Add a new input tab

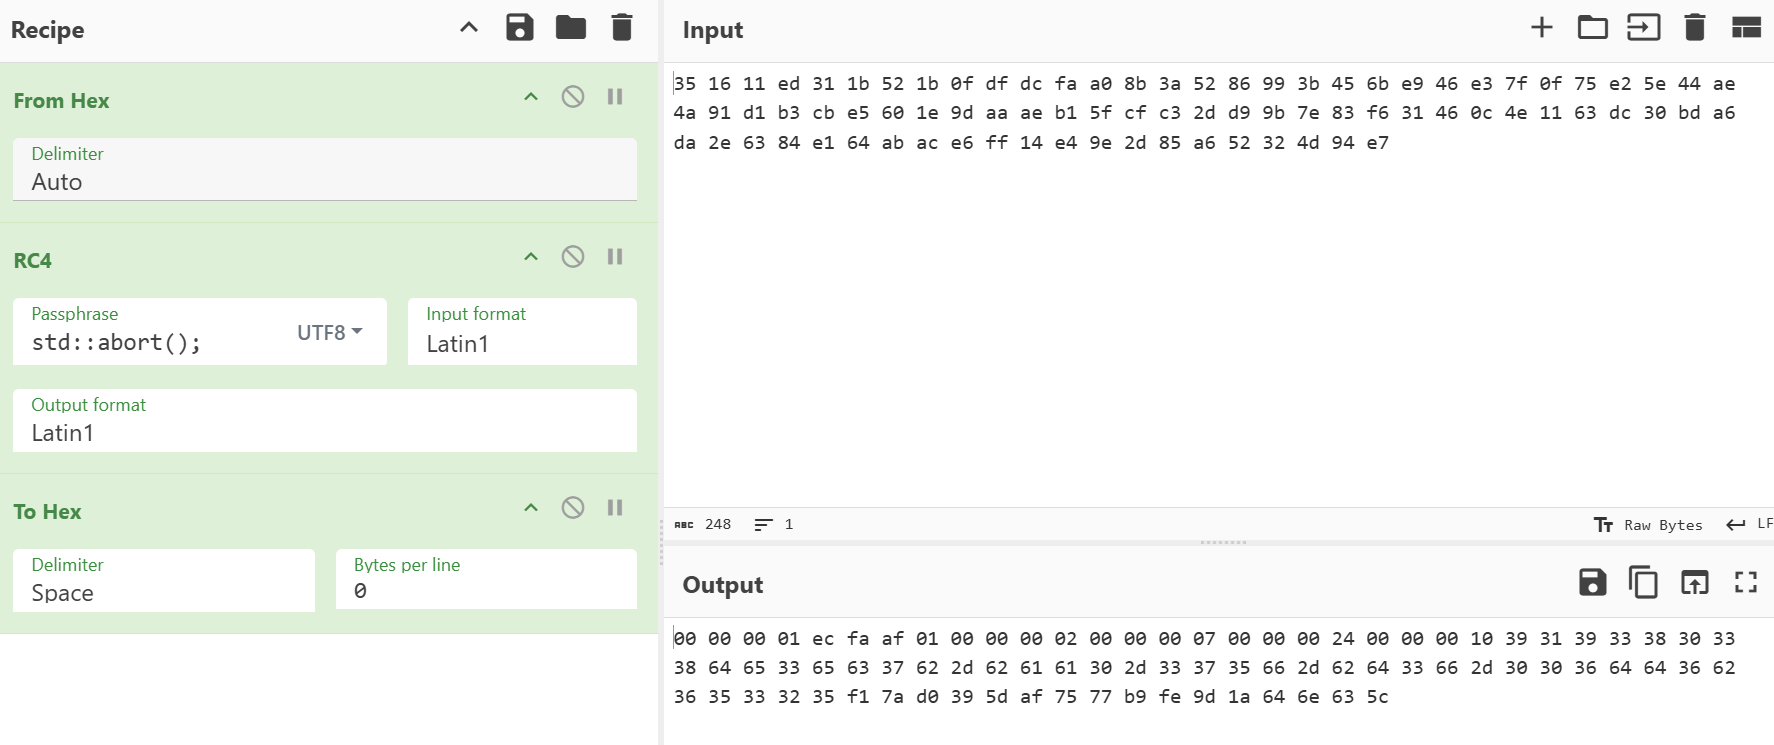[1541, 28]
